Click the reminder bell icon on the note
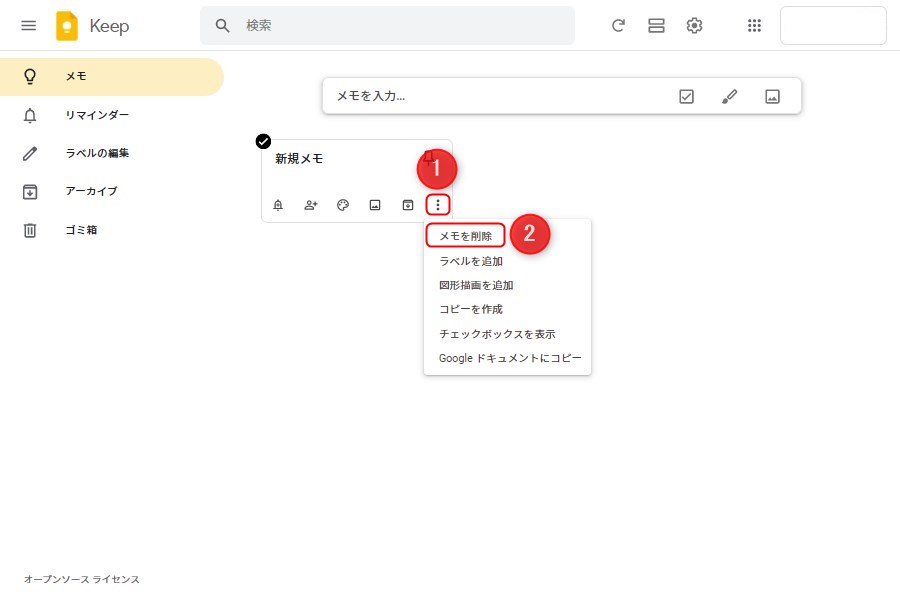 click(278, 205)
